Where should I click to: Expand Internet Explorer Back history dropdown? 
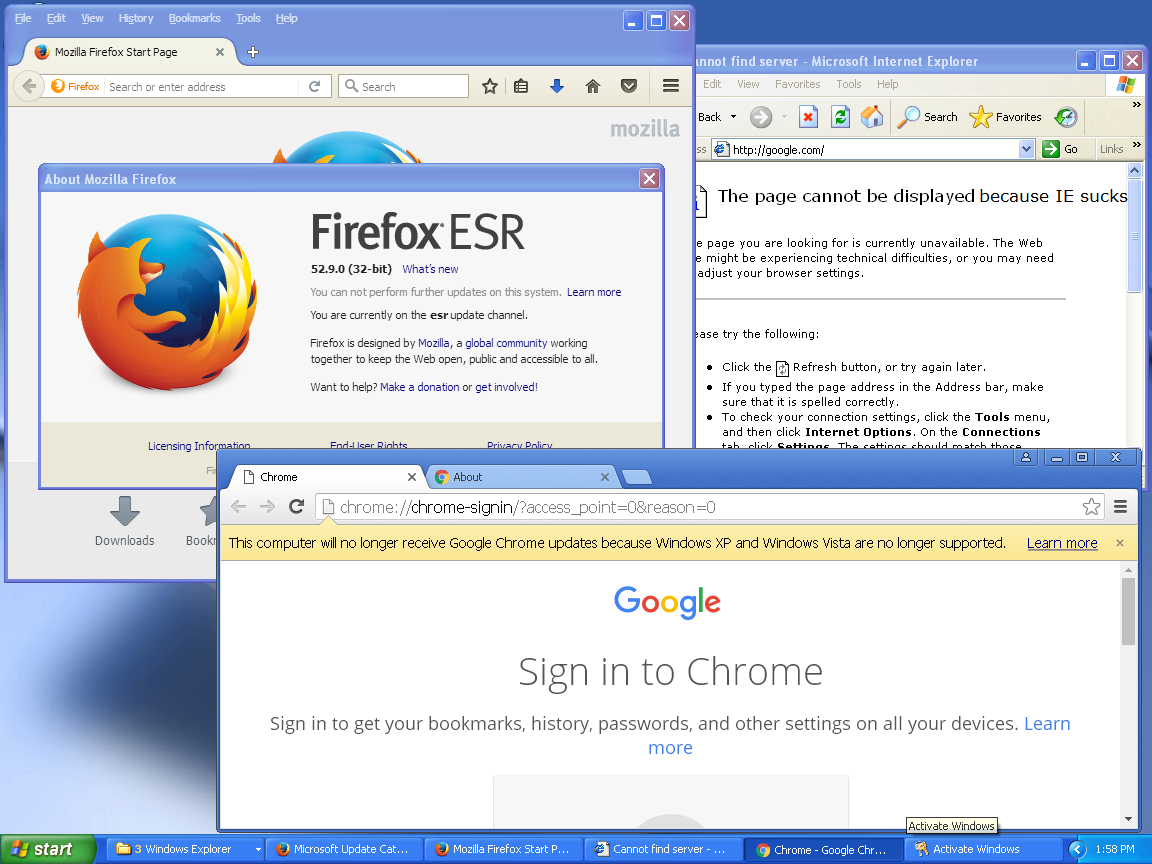[733, 116]
